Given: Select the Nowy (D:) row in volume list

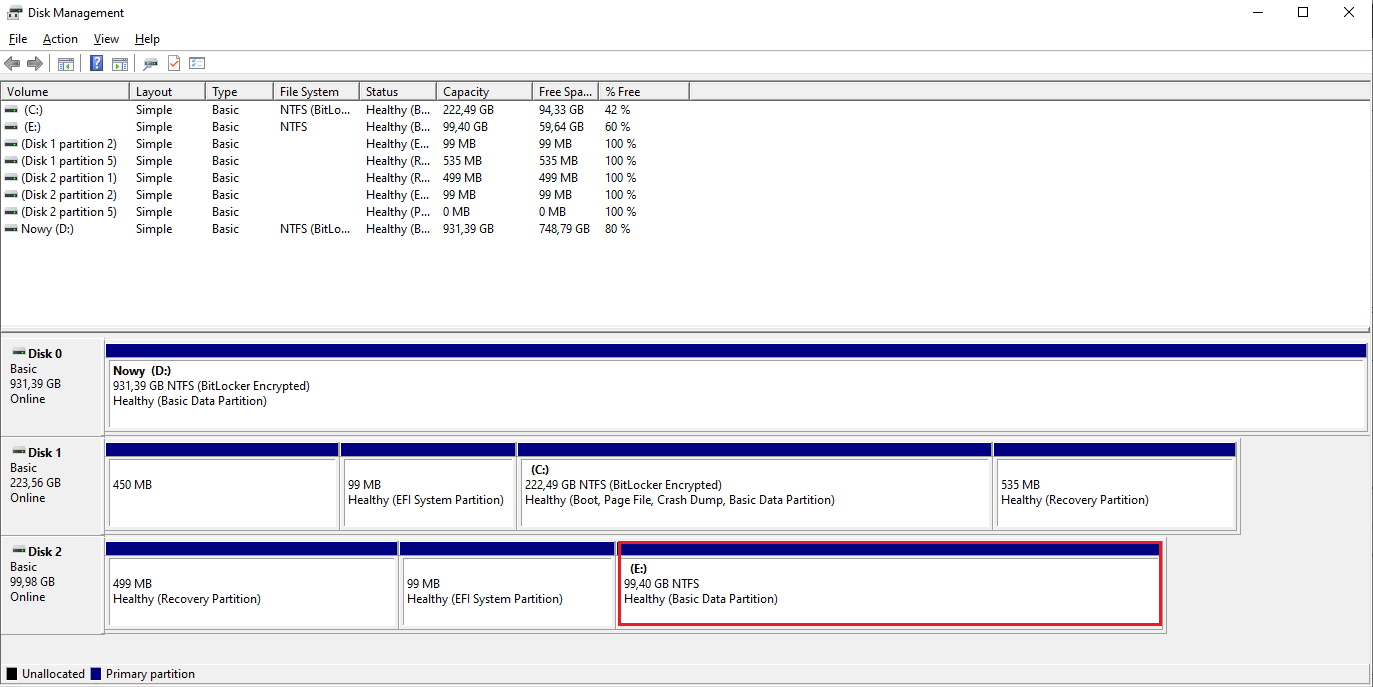Looking at the screenshot, I should 47,229.
